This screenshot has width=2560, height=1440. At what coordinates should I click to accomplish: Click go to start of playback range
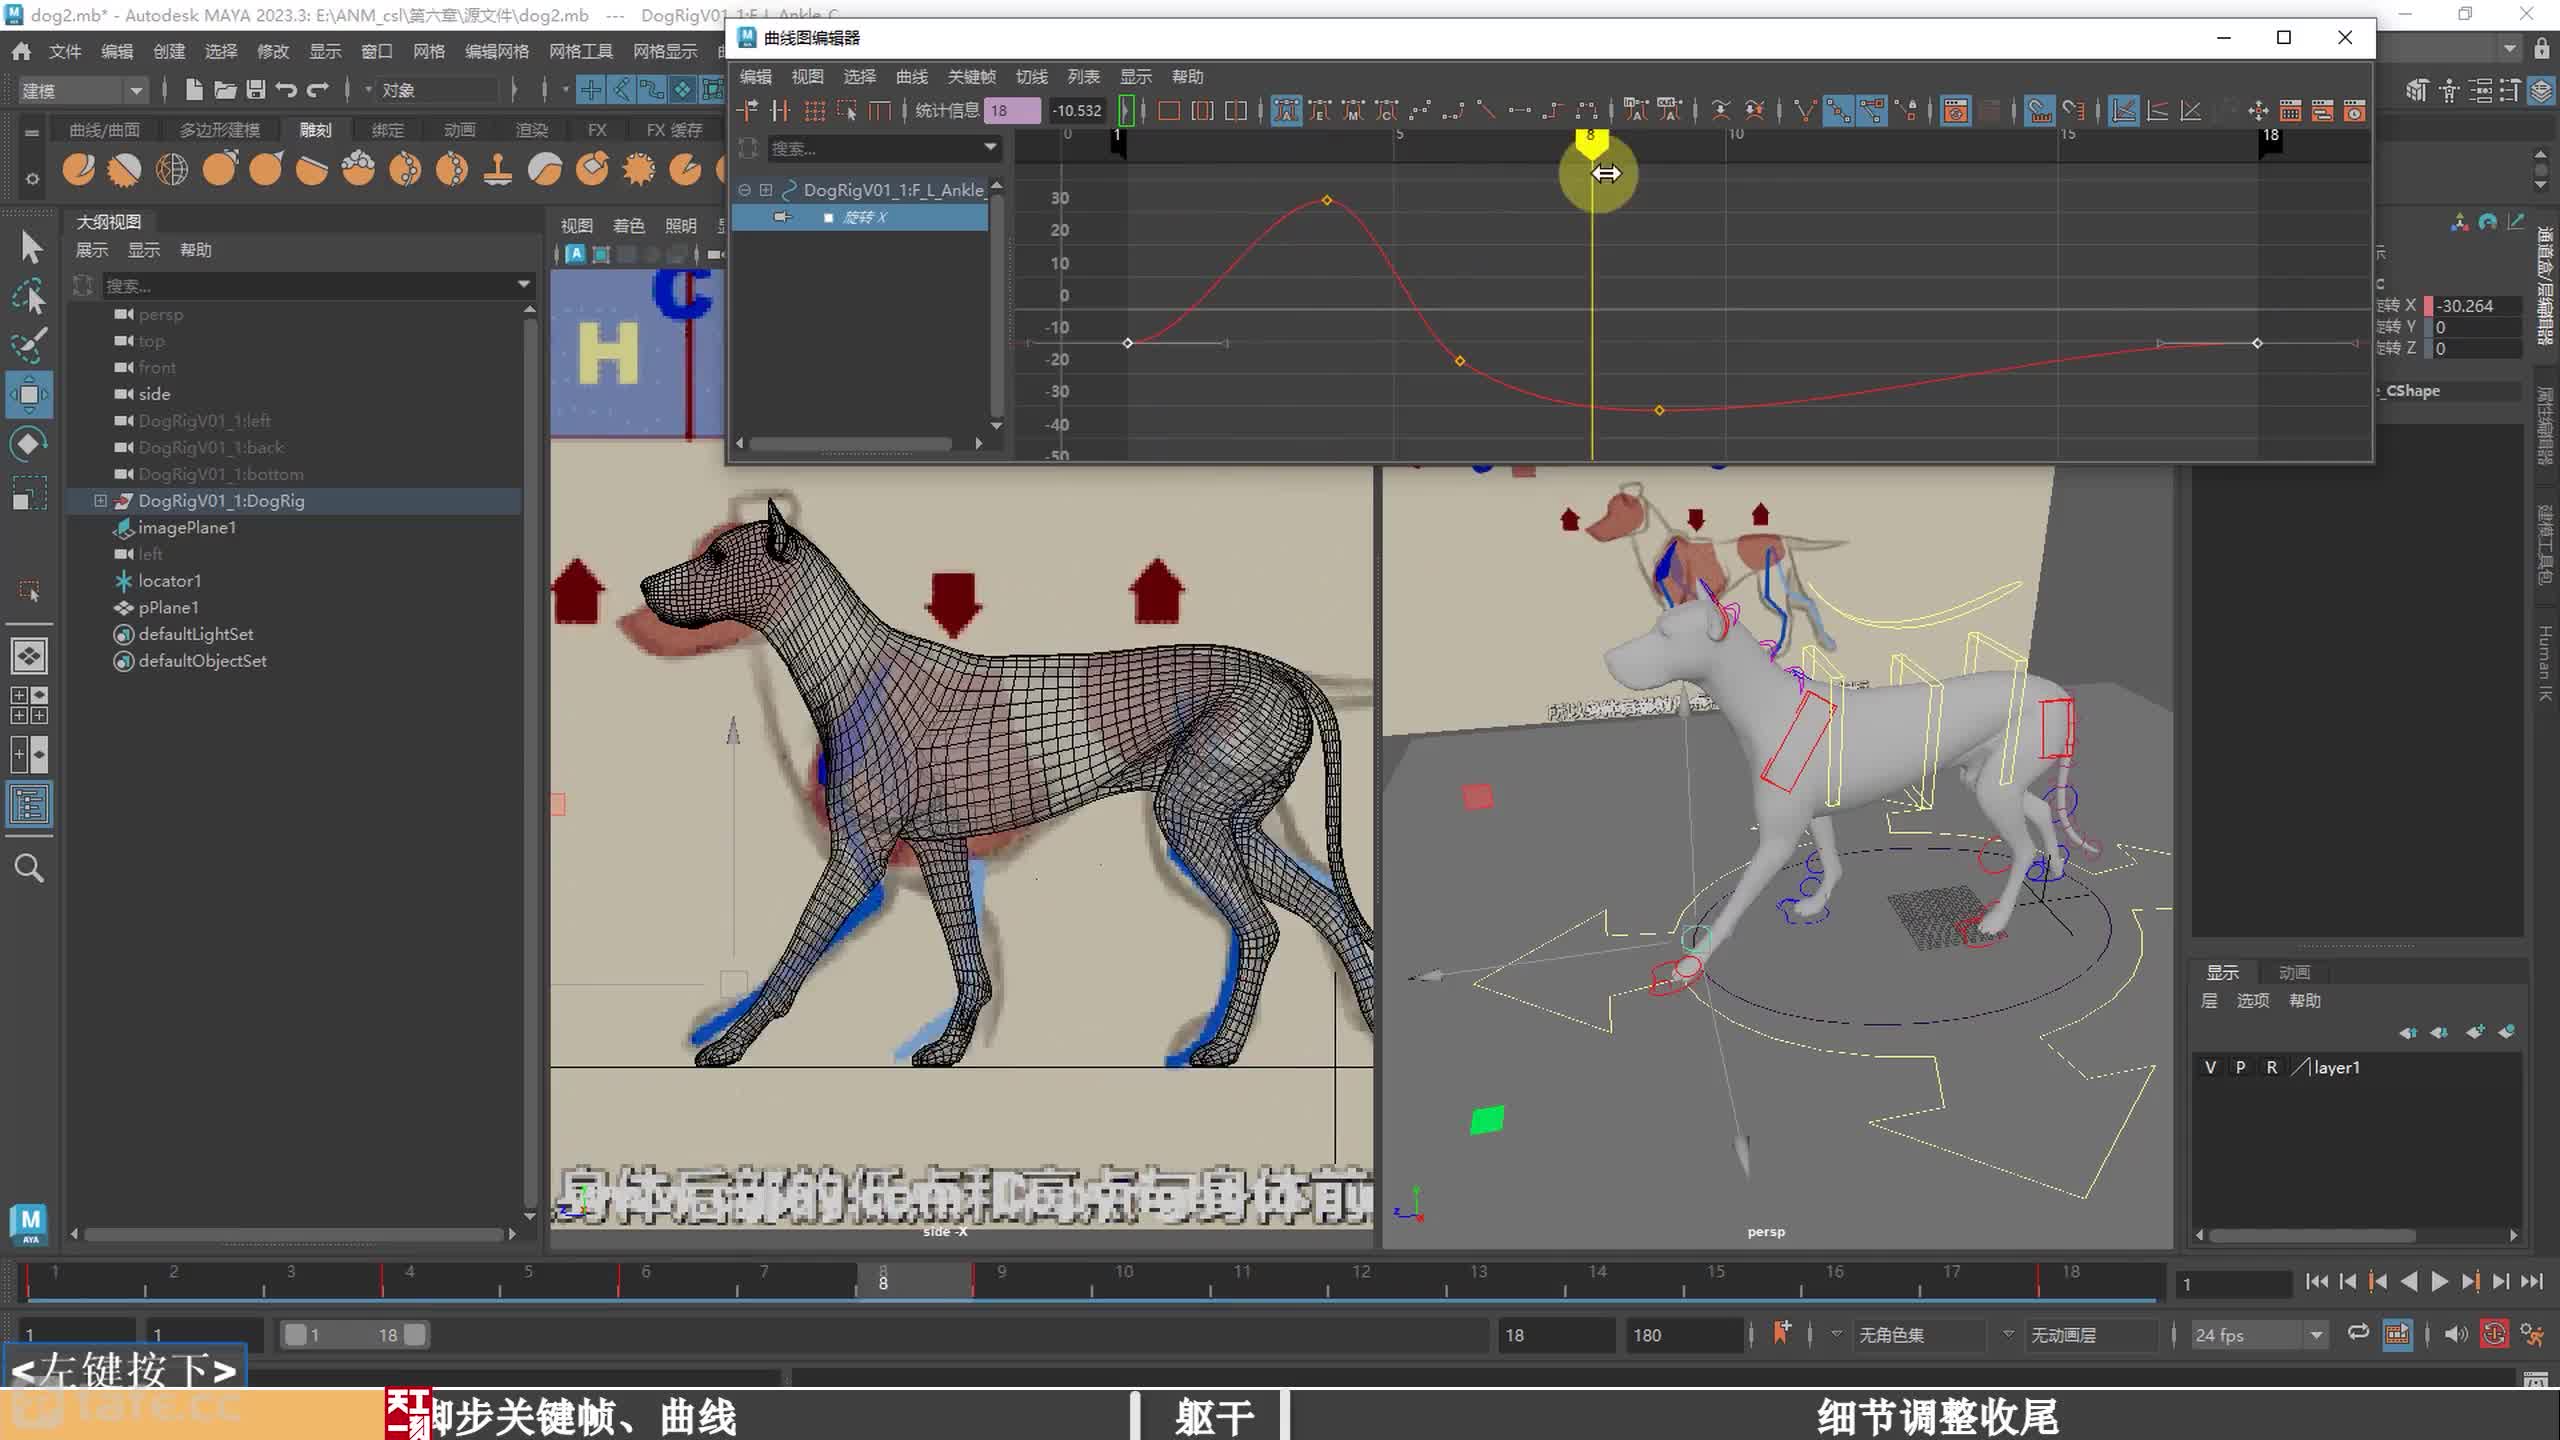coord(2317,1282)
